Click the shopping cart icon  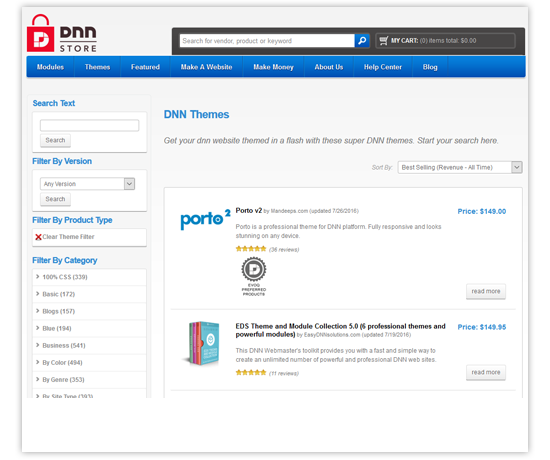(x=384, y=41)
